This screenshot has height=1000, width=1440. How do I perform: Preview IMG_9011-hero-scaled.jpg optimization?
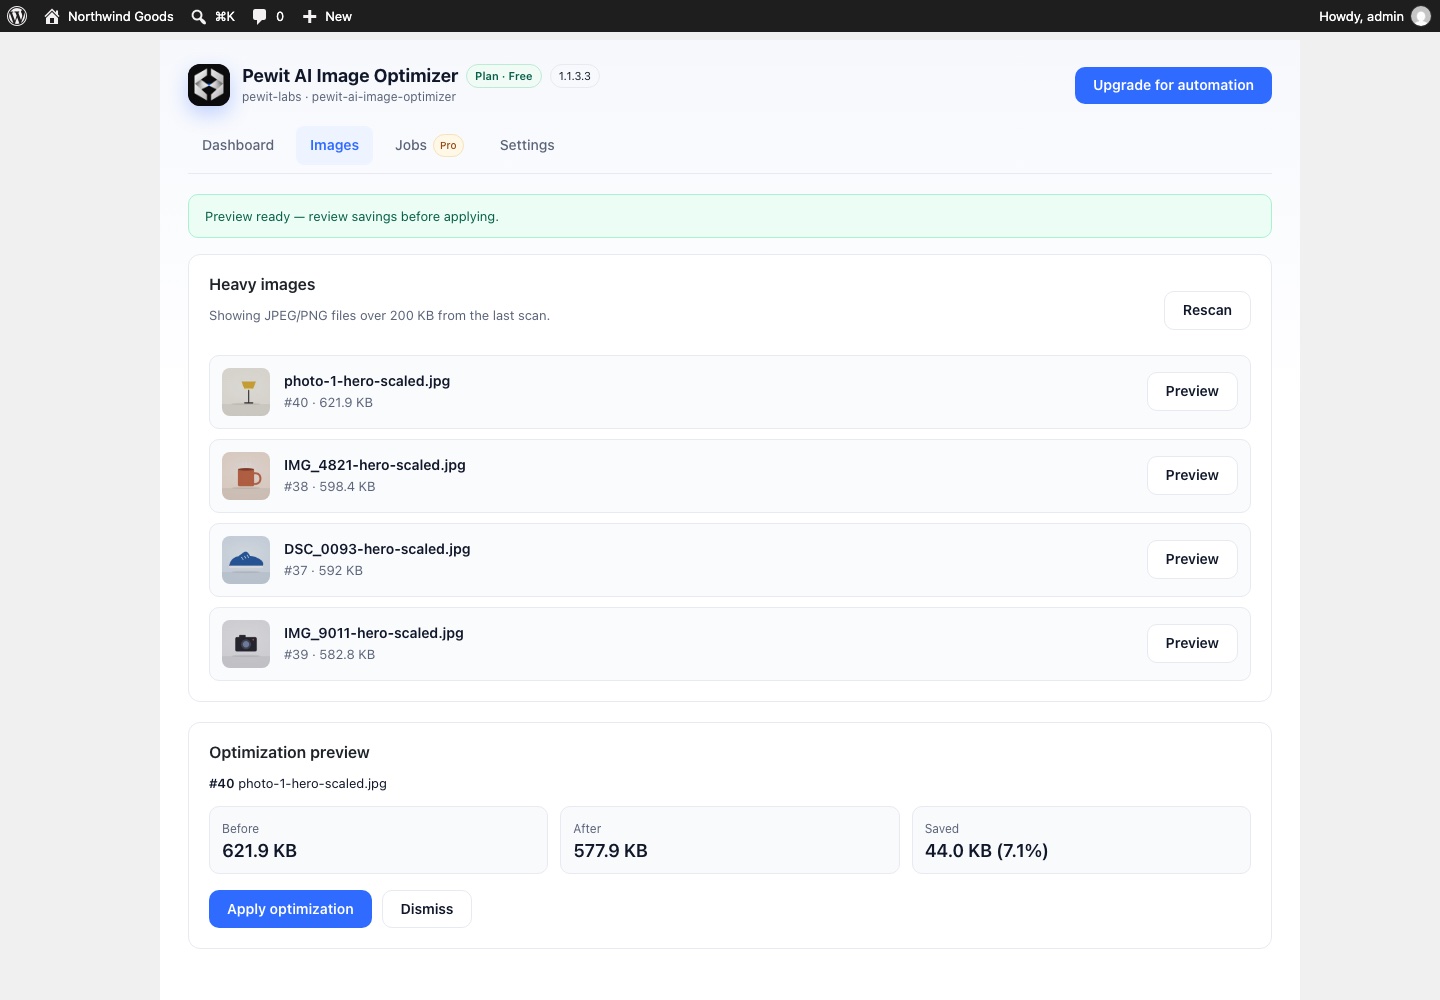point(1192,643)
